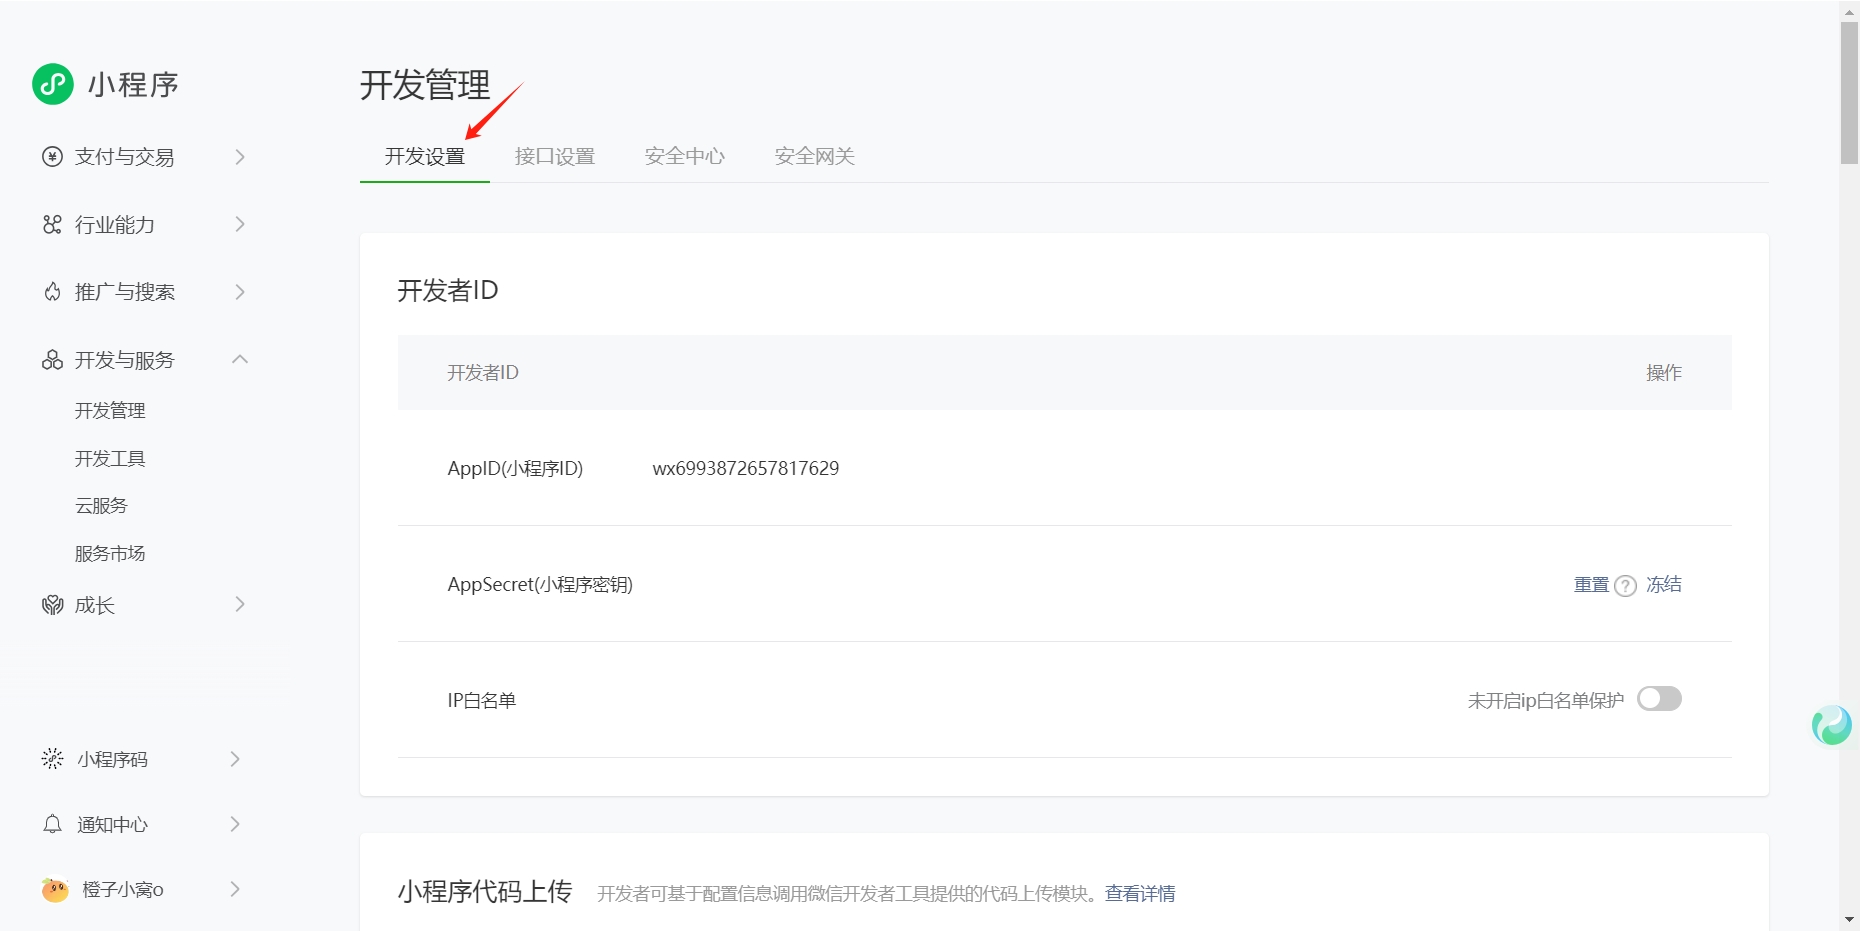1860x931 pixels.
Task: Click the 小程序代码上传 section heading
Action: pos(485,892)
